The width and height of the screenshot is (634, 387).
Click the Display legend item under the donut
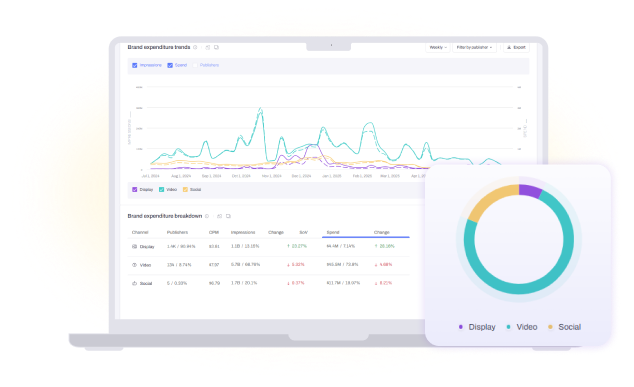pos(477,327)
